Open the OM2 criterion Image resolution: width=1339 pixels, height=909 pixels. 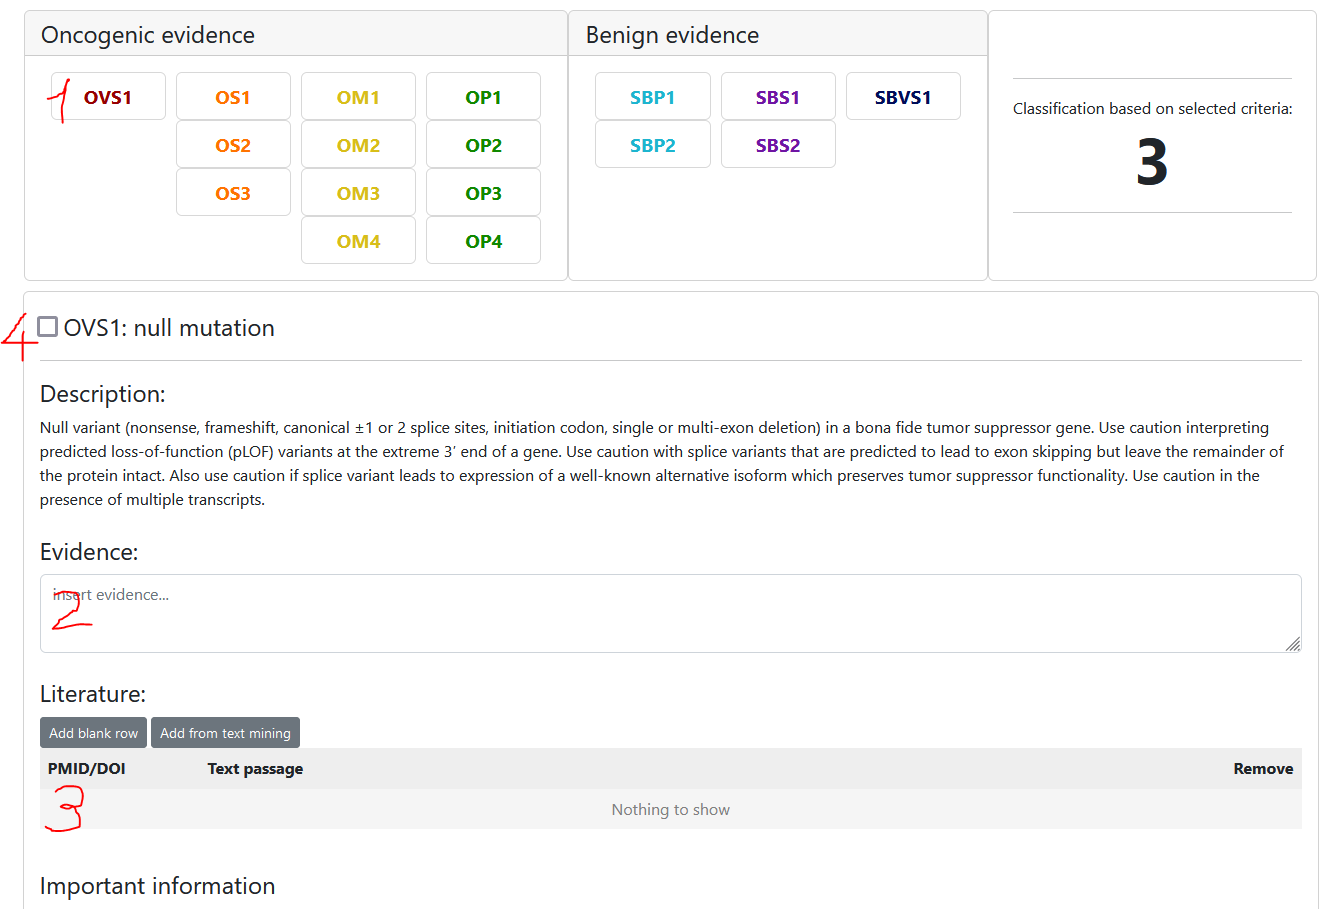coord(358,145)
